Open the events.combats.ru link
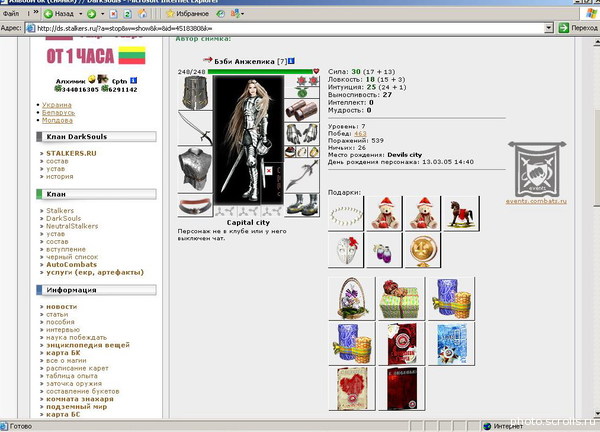600x432 pixels. [x=536, y=201]
